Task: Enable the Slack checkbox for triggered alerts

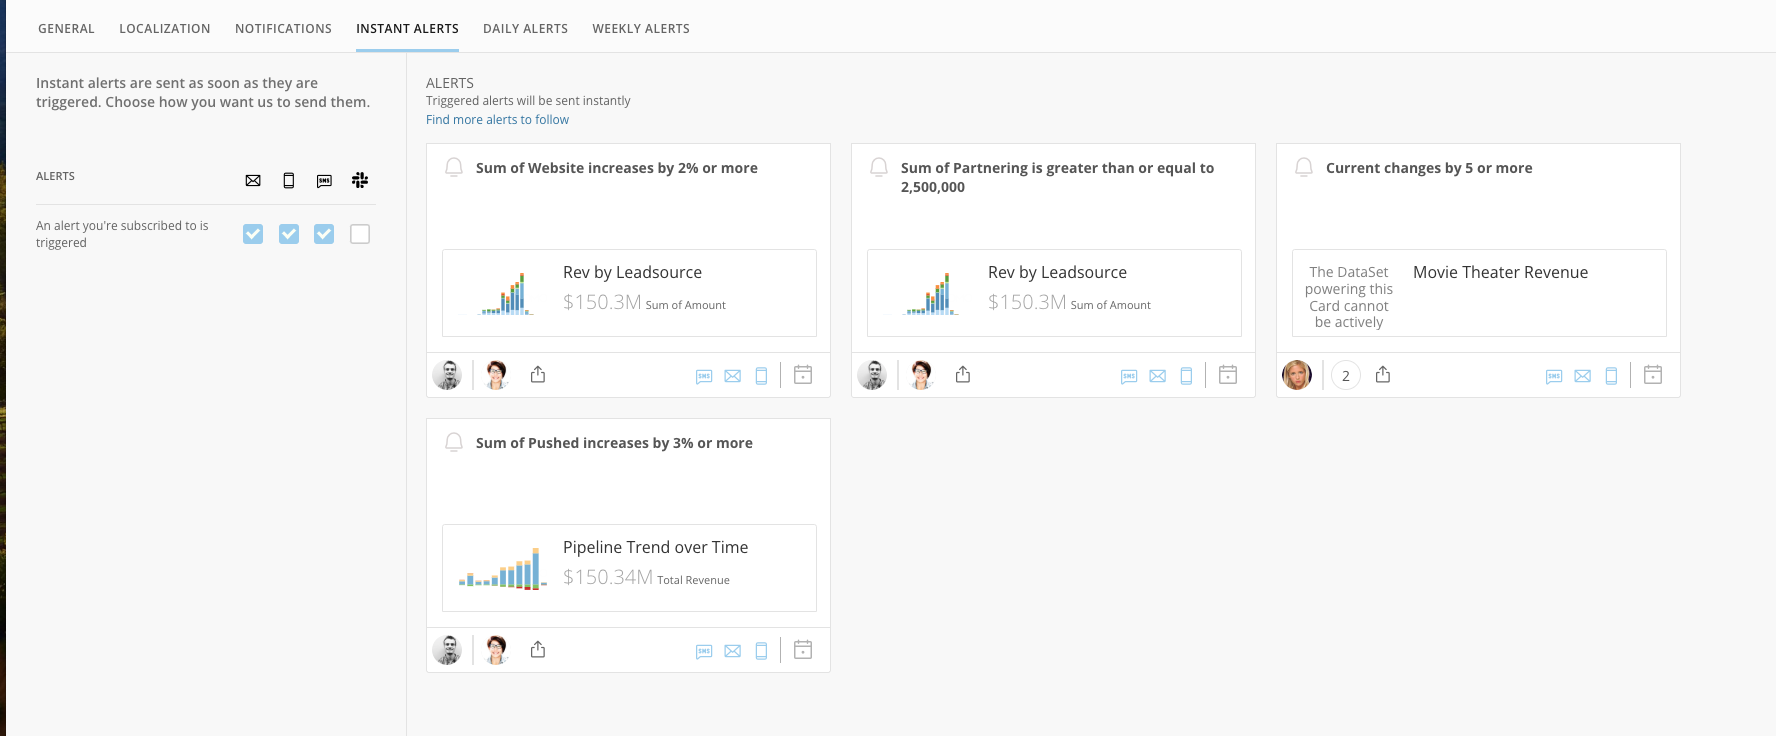Action: tap(360, 234)
